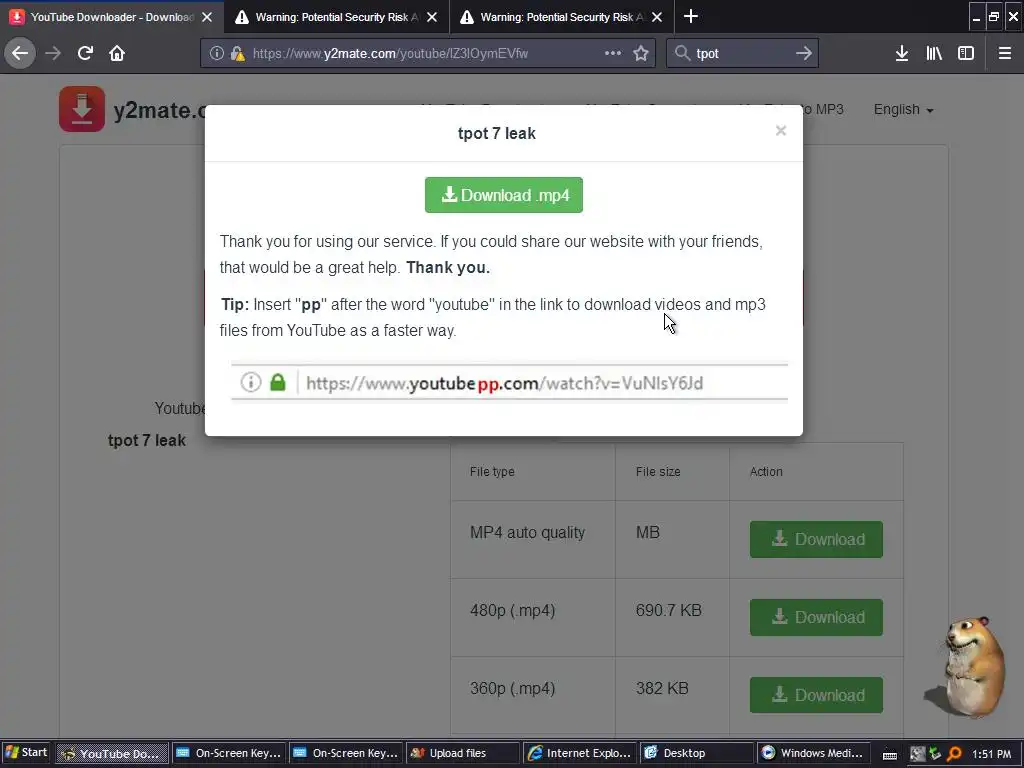Click the y2mate red download logo

point(82,109)
